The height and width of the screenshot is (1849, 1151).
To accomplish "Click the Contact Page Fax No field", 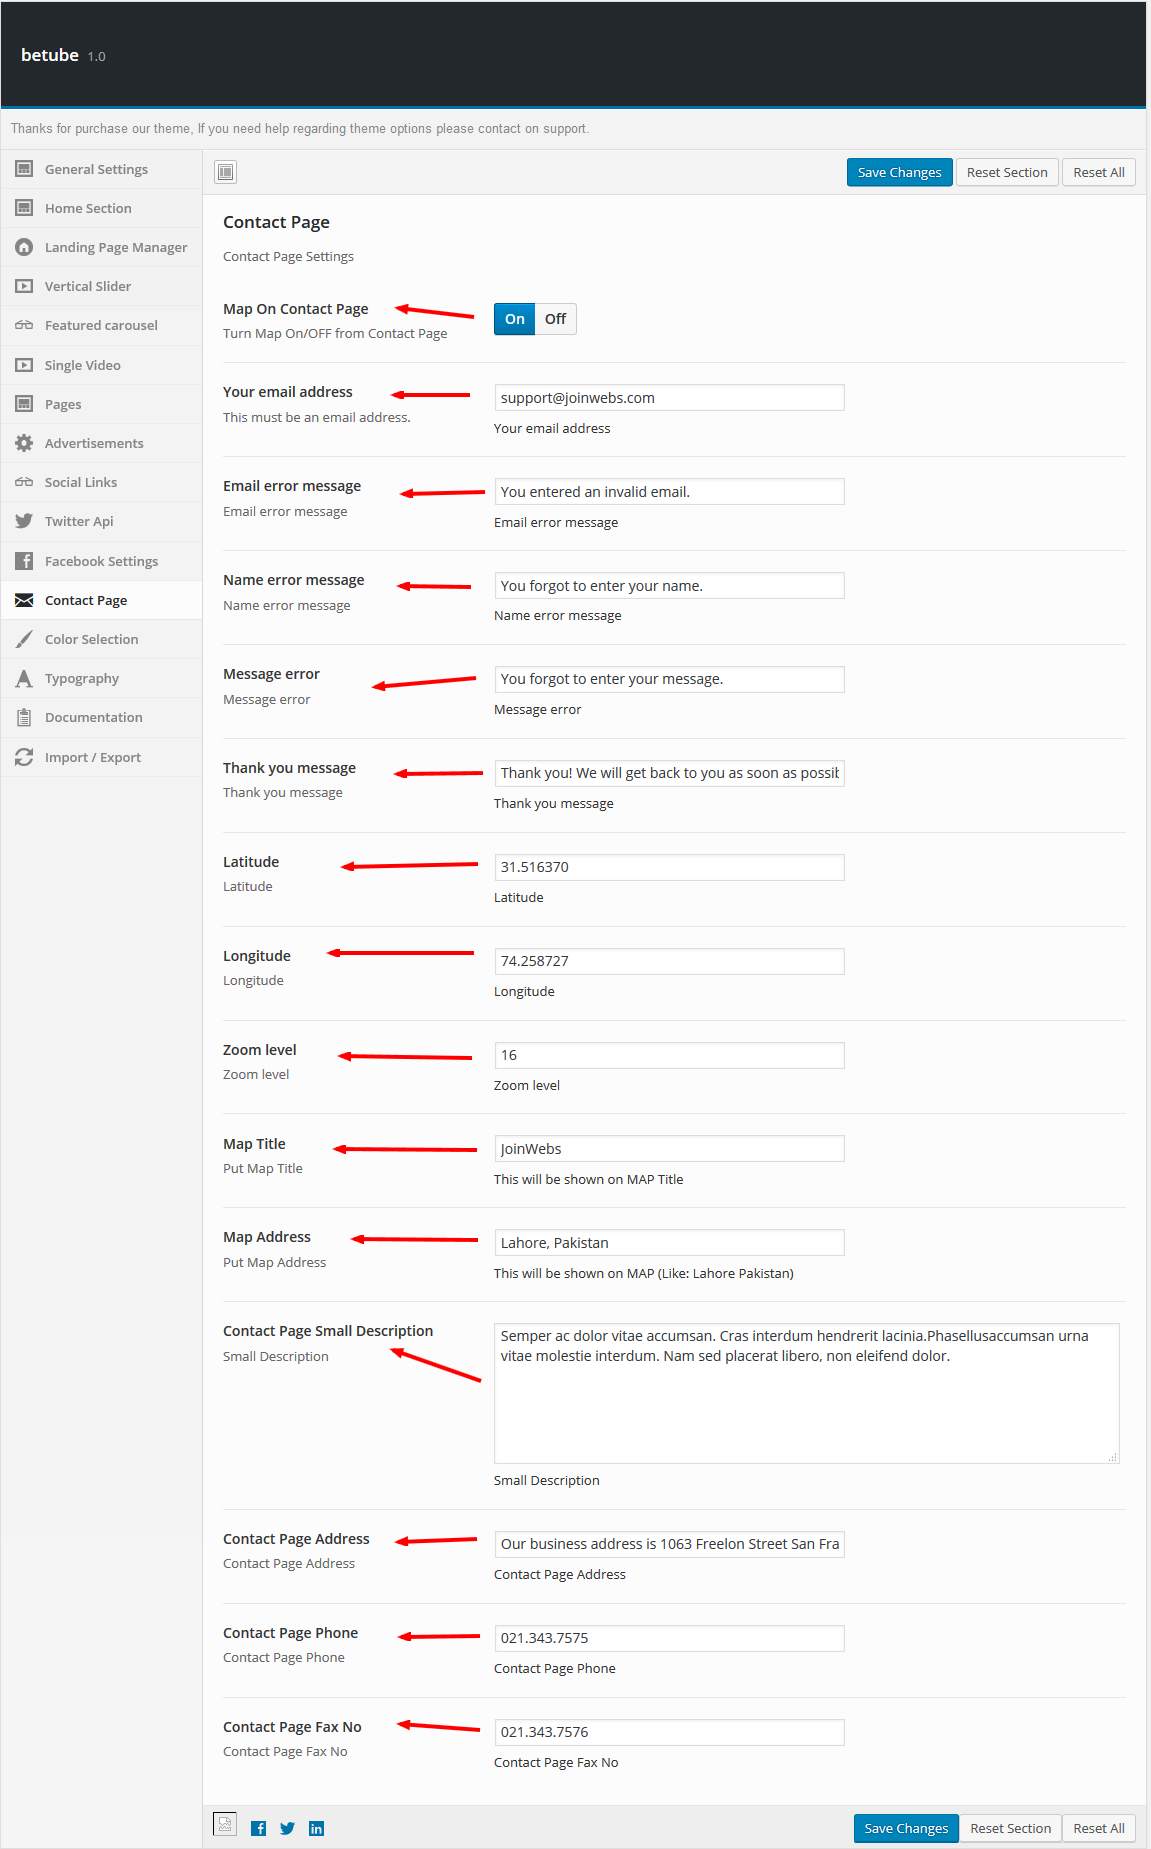I will click(x=669, y=1732).
